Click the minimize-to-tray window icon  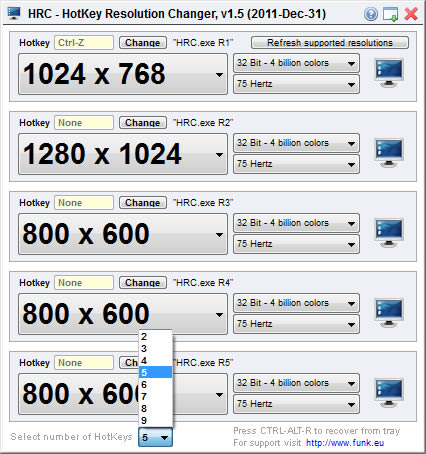(390, 14)
